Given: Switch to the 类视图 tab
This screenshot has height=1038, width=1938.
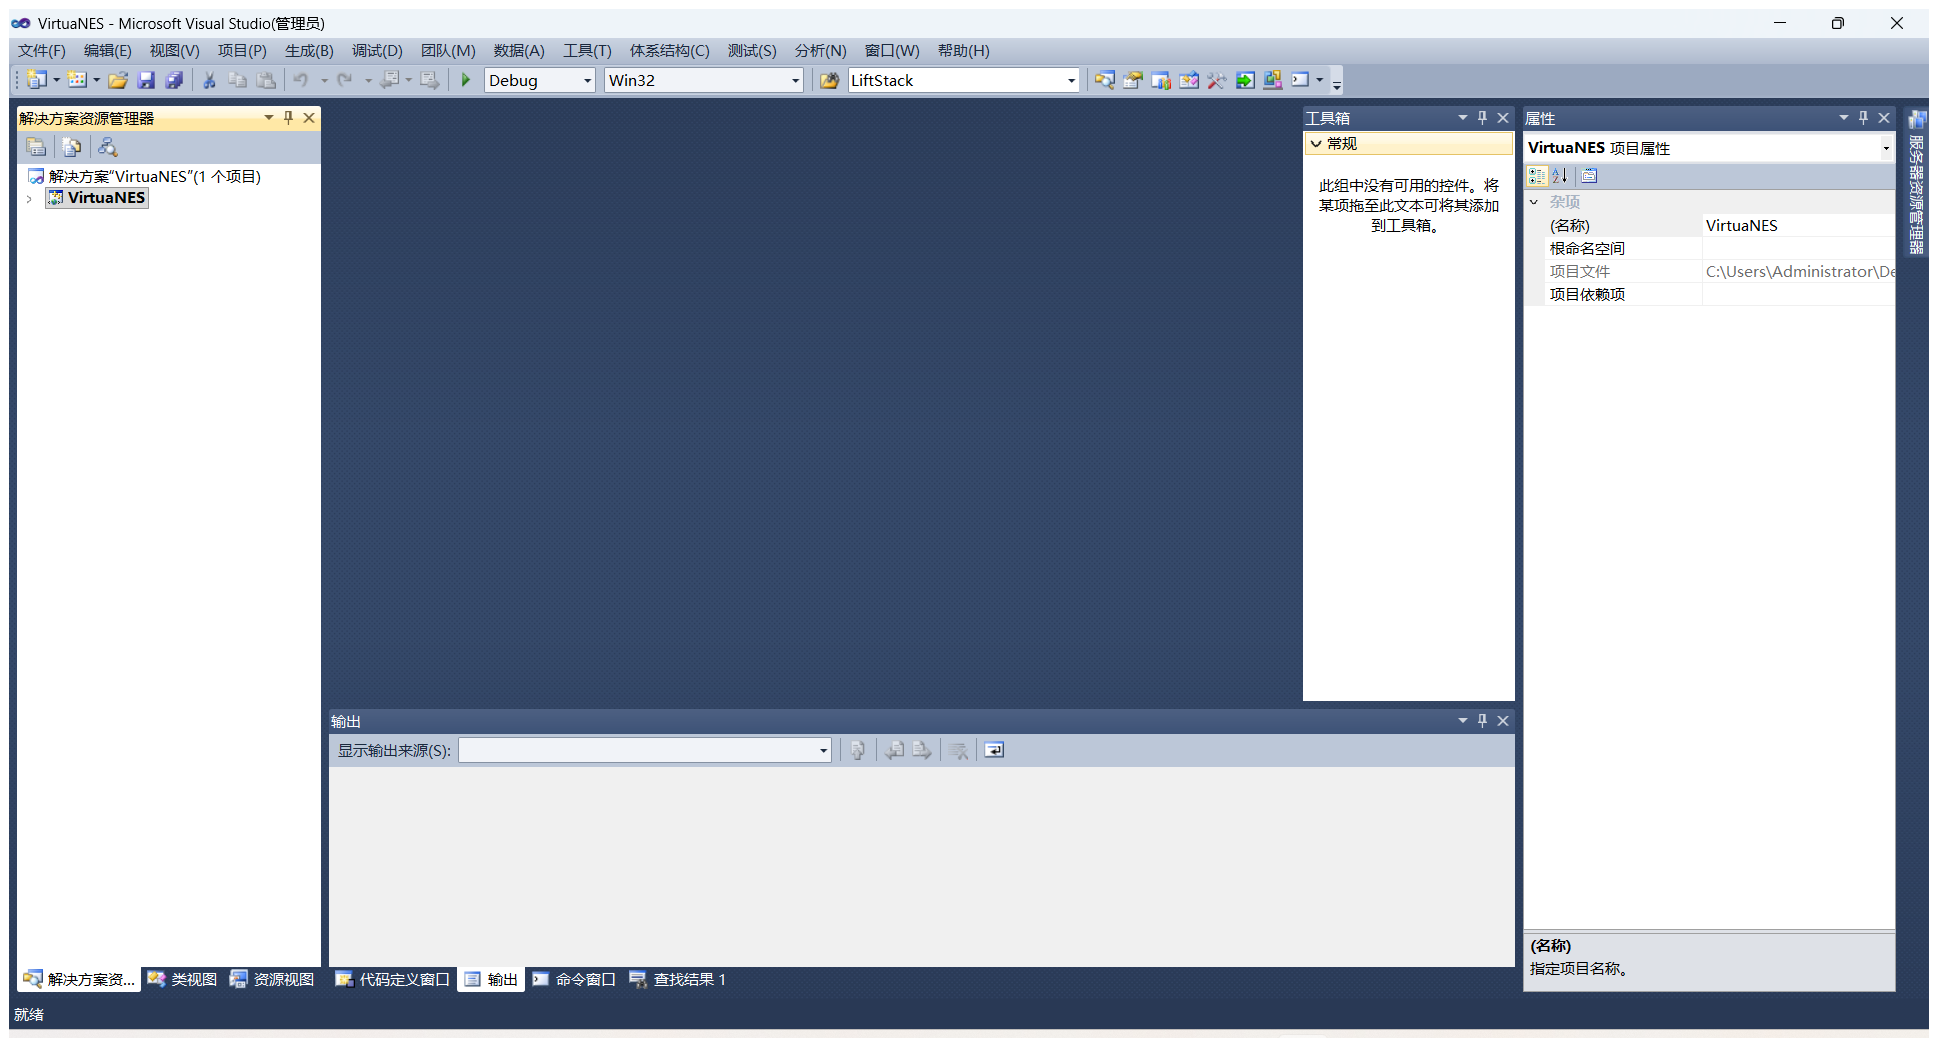Looking at the screenshot, I should tap(183, 979).
